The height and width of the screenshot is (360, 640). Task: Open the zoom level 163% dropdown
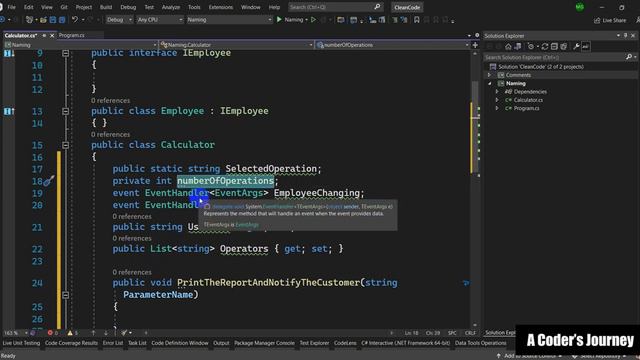point(16,333)
